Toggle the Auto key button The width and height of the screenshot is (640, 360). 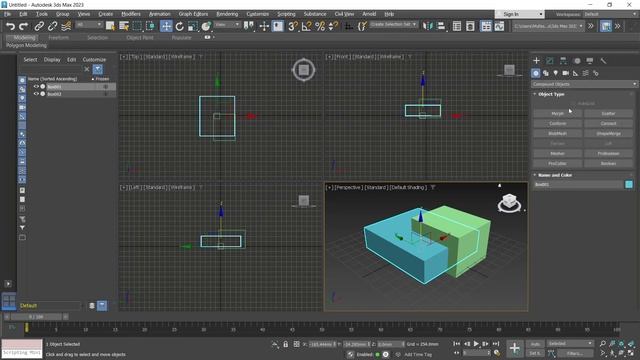535,344
